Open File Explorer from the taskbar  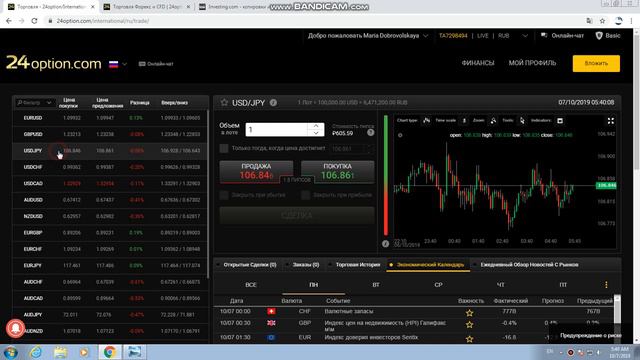click(x=60, y=352)
